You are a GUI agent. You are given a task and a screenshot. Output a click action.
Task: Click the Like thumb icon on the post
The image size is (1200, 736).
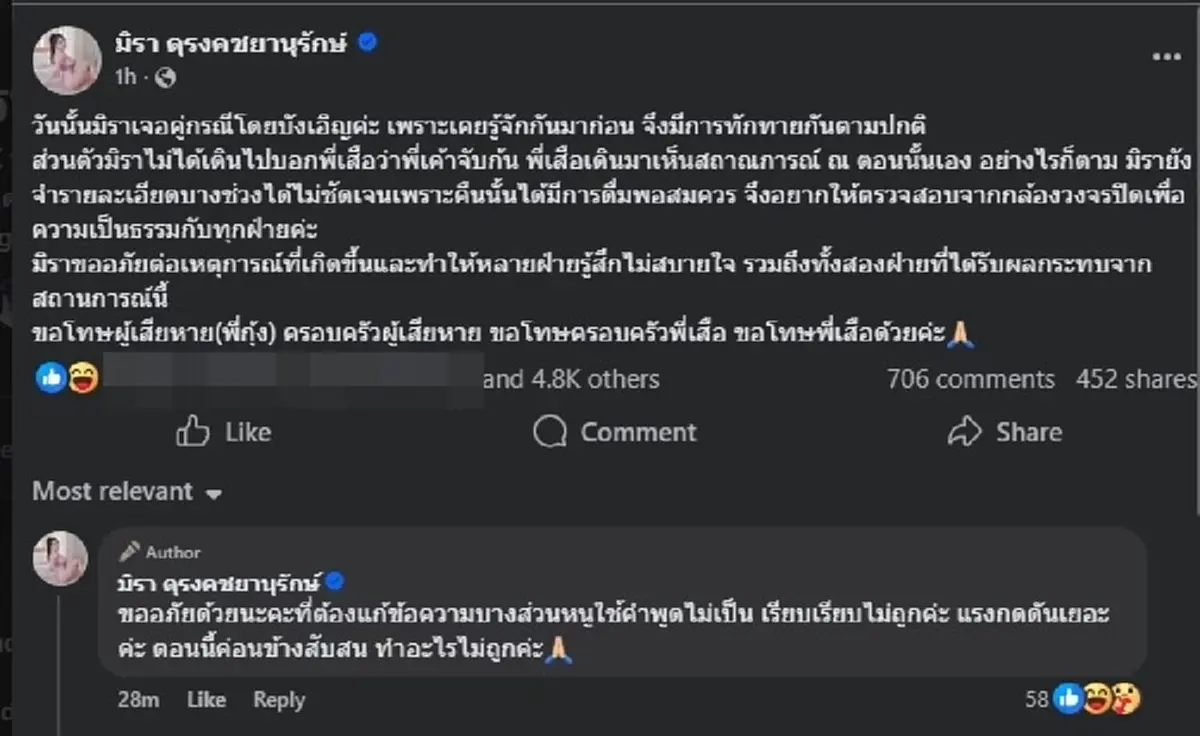(x=193, y=432)
